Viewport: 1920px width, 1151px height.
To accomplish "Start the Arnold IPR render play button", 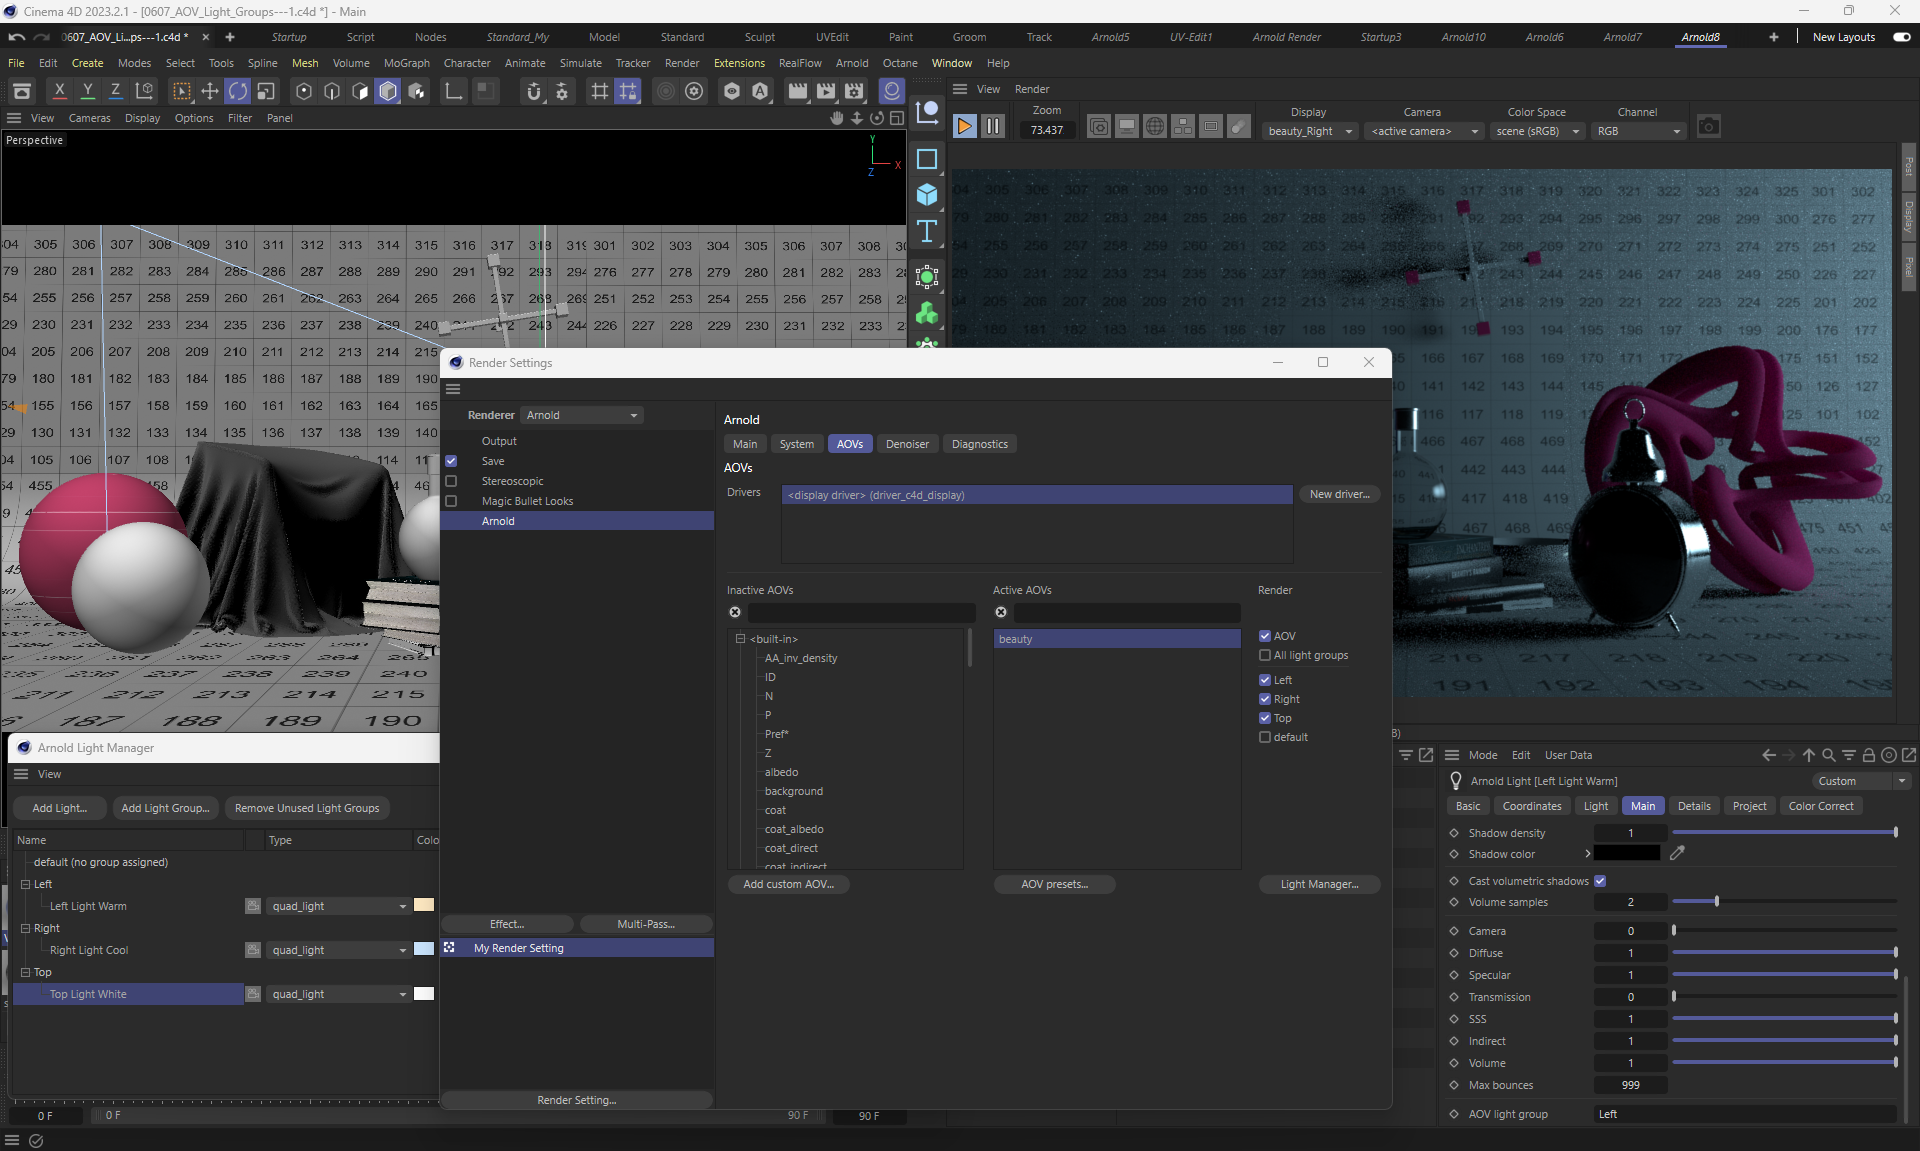I will coord(964,126).
